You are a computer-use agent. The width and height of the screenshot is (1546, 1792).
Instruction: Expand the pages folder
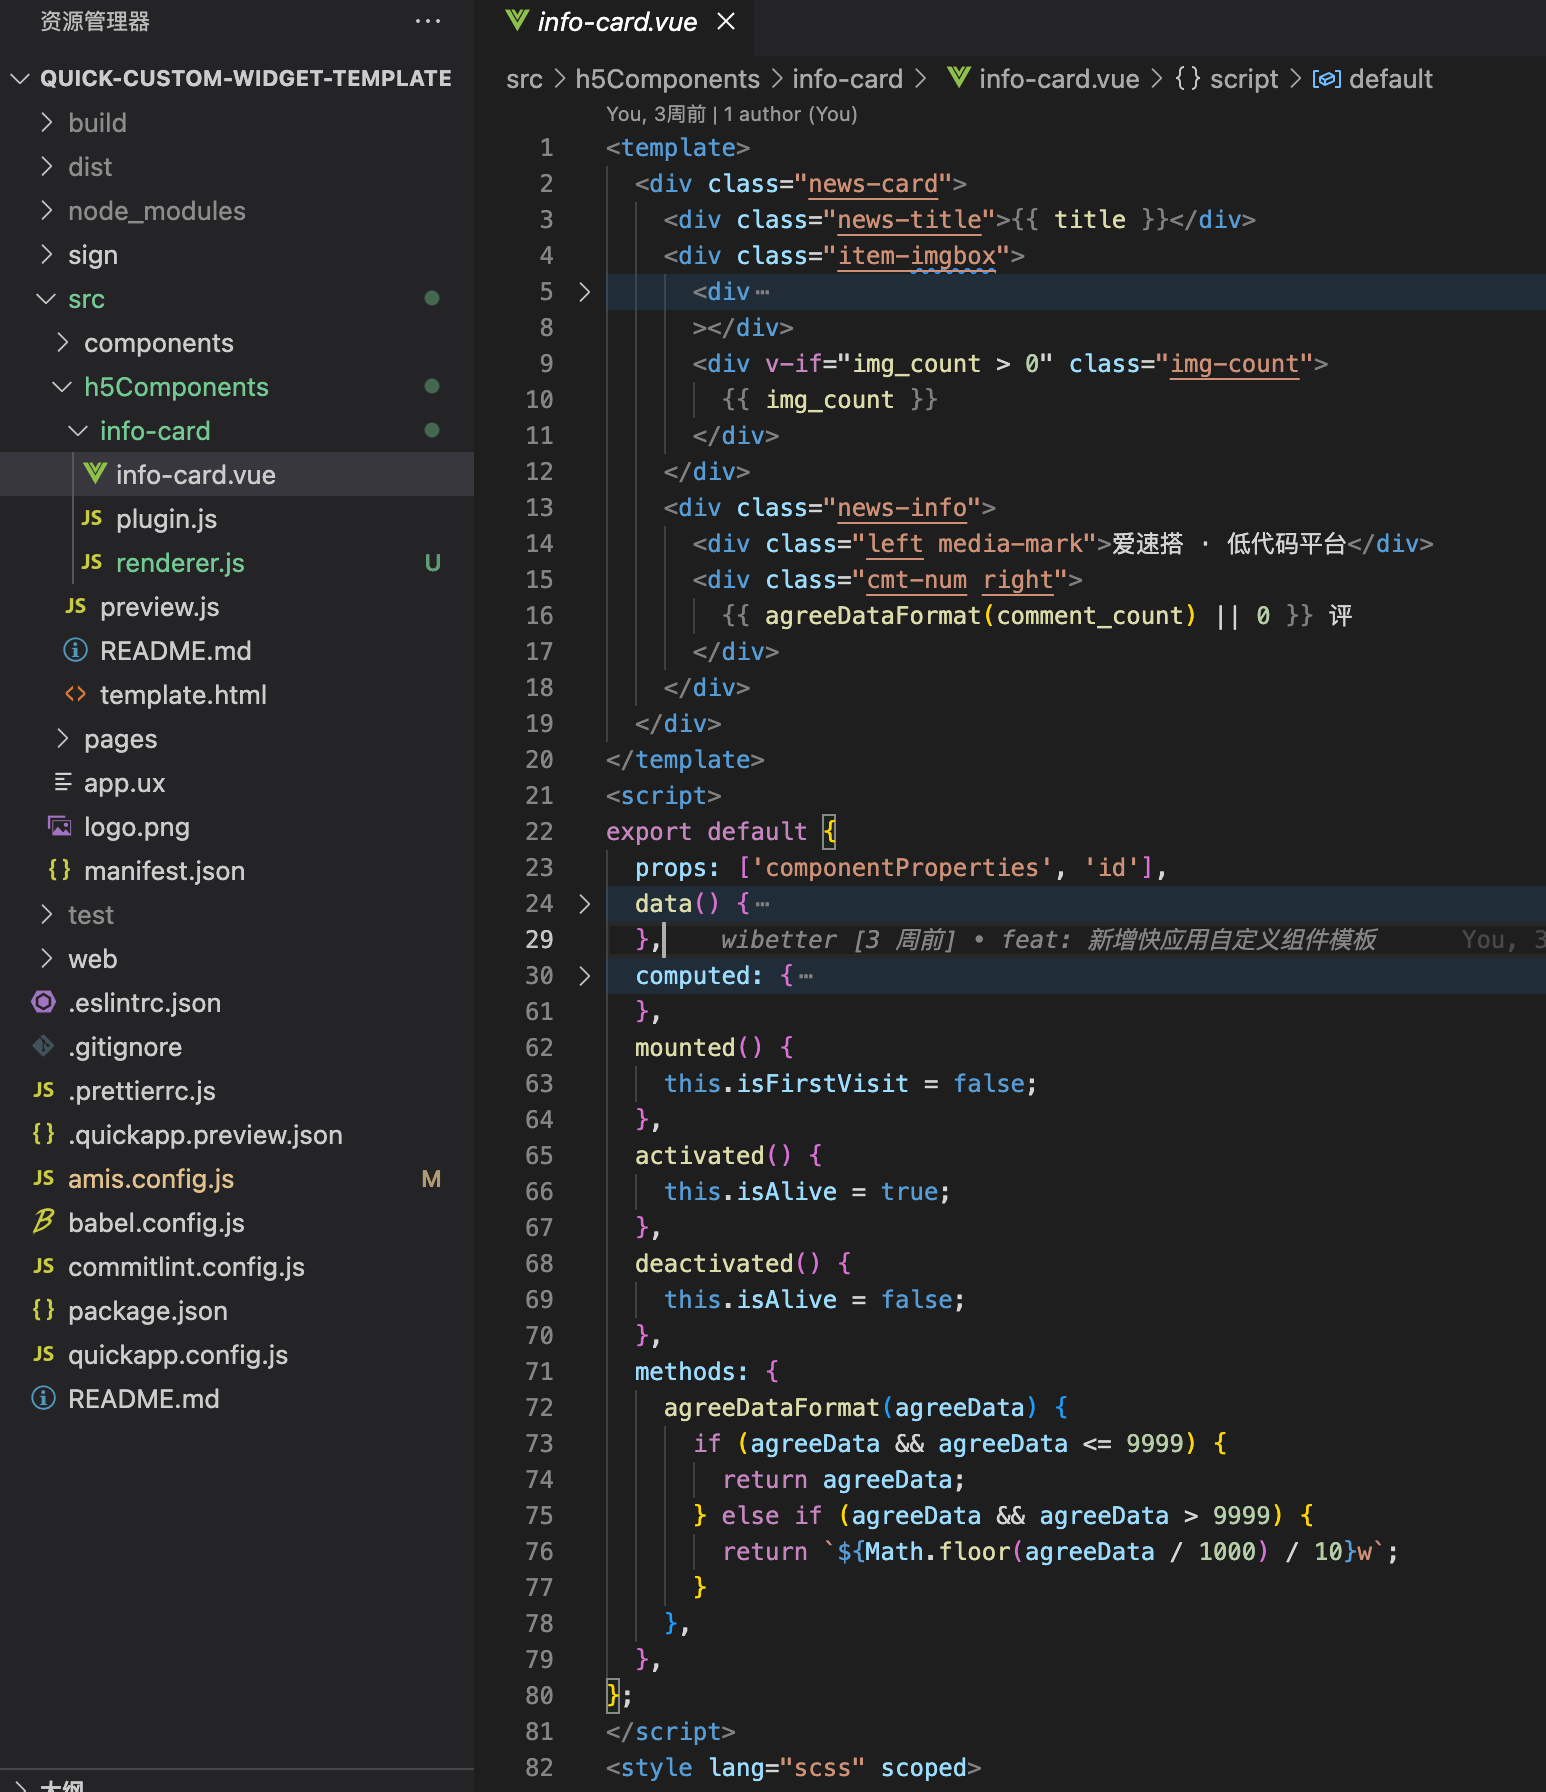coord(62,738)
